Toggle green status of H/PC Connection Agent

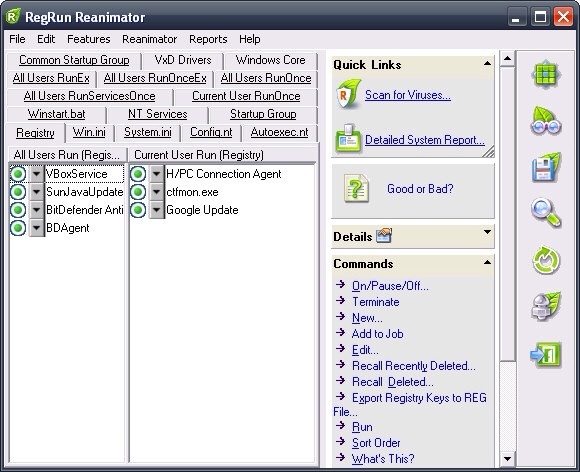[x=138, y=174]
